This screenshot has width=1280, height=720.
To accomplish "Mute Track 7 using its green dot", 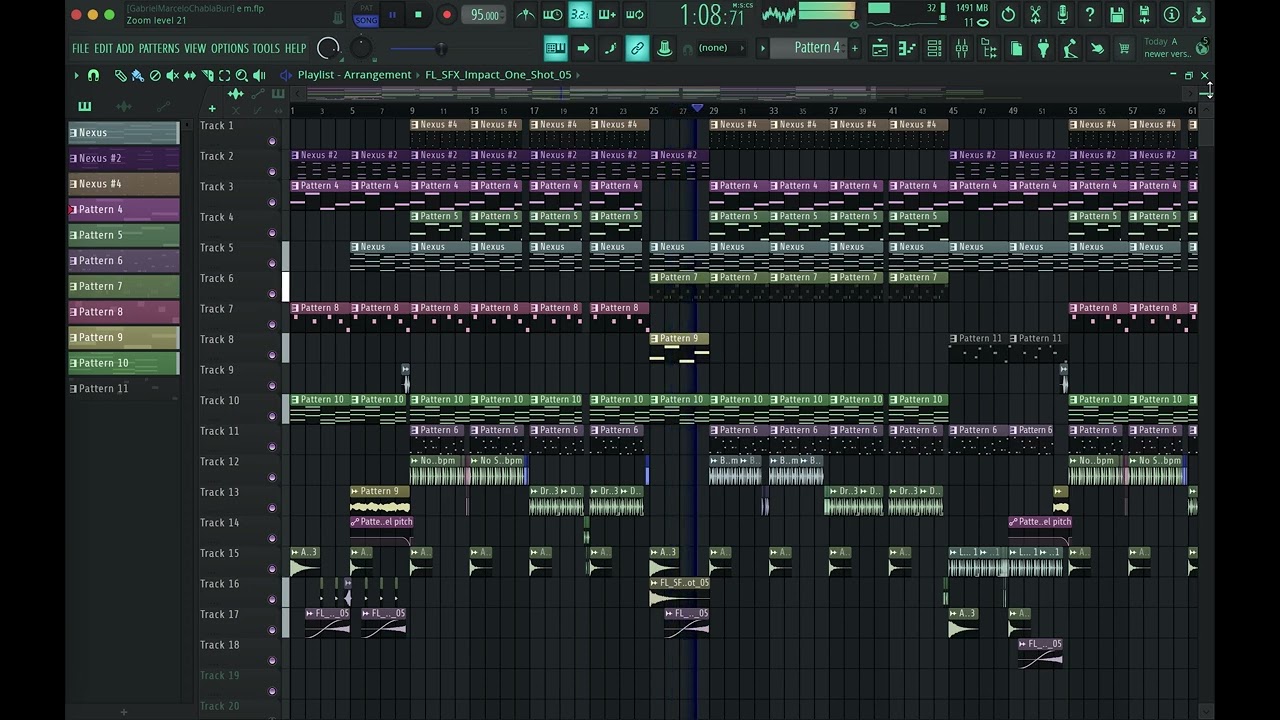I will click(272, 324).
